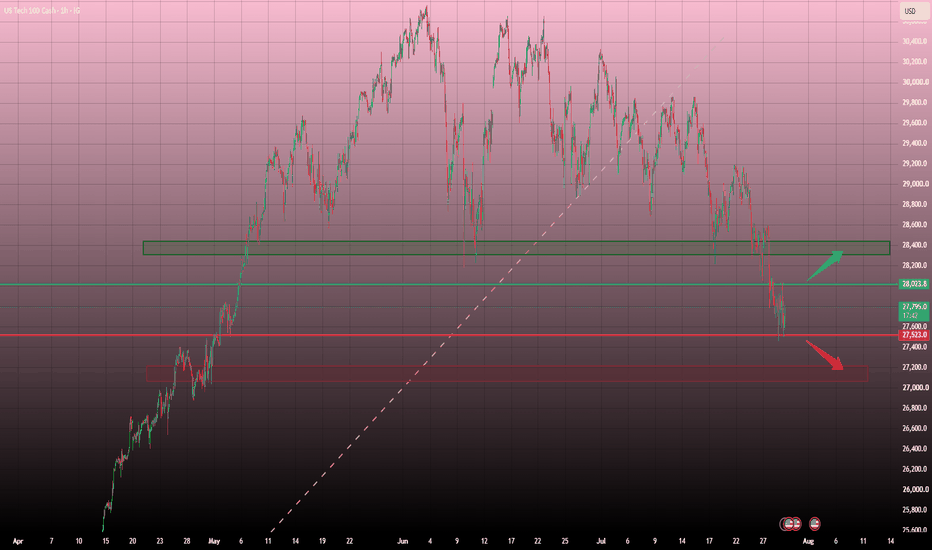
Task: Click the 26,400.0 price axis value
Action: click(x=915, y=449)
